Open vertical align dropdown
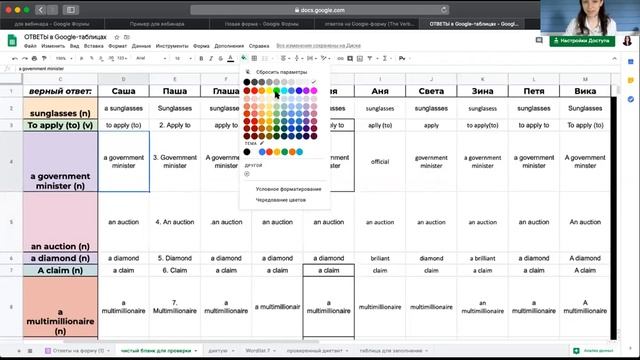640x360 pixels. (x=298, y=58)
